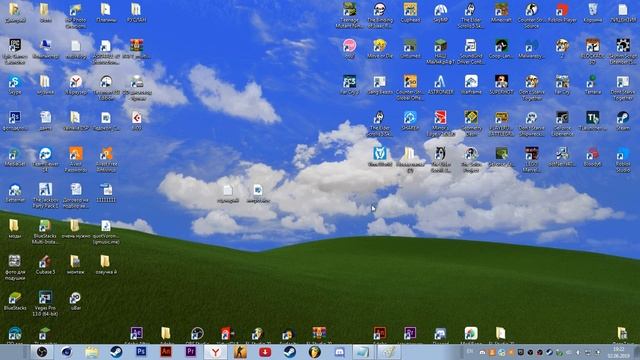640x360 pixels.
Task: Open the SUPERHOT shortcut
Action: pos(501,84)
